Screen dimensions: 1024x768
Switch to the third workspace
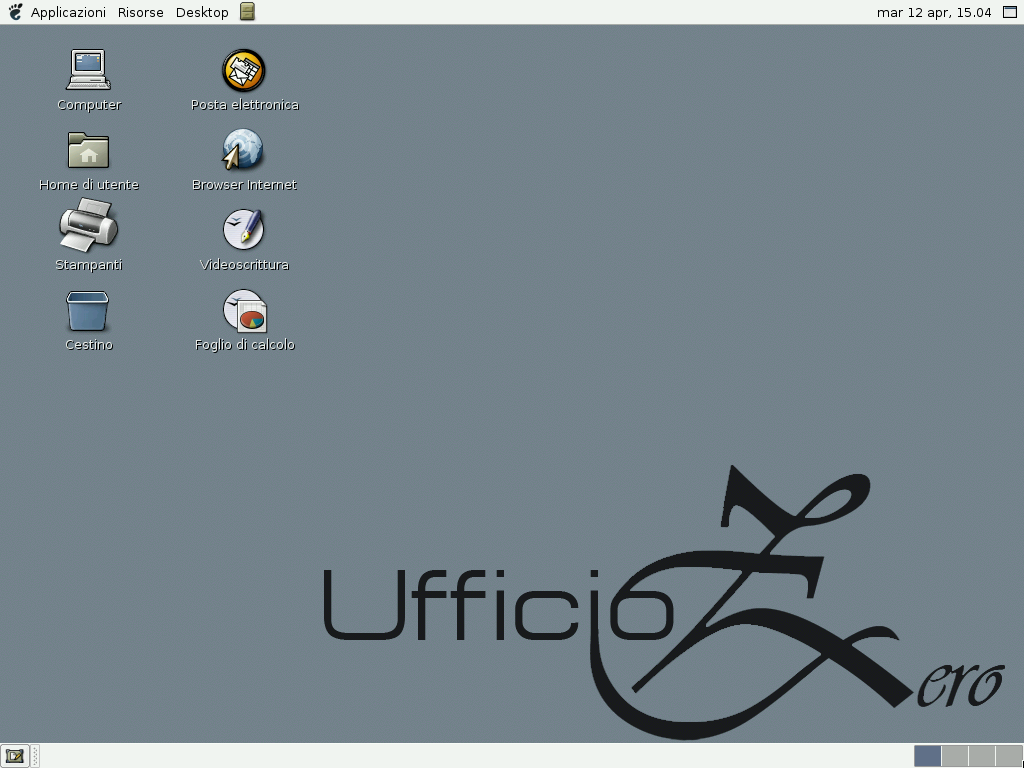982,756
